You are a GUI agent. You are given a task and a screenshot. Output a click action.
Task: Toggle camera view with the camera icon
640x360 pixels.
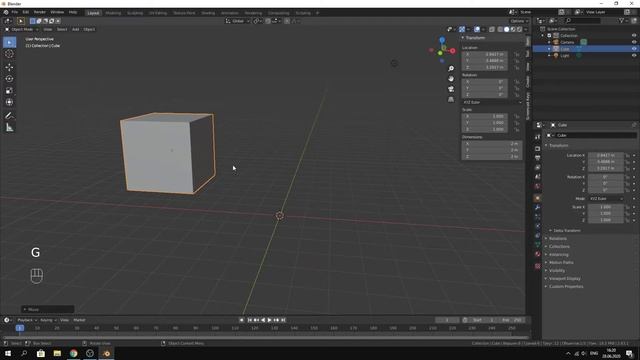click(x=451, y=89)
